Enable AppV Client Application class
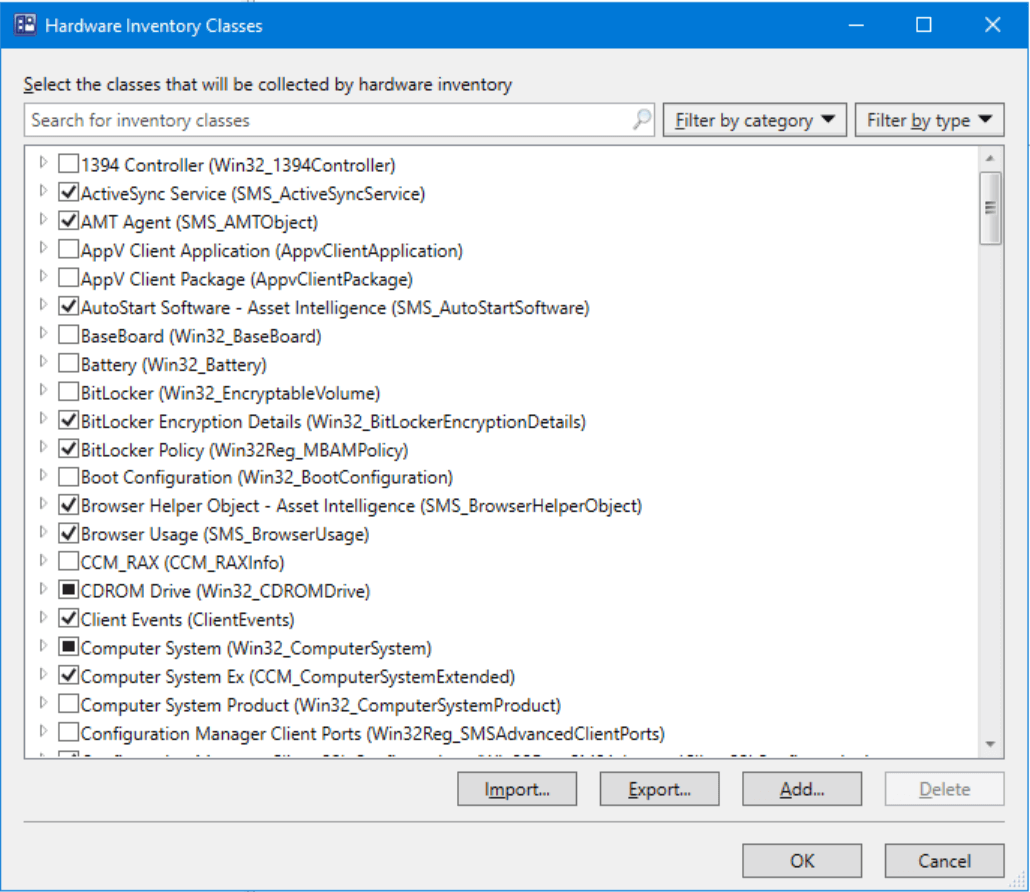 click(69, 250)
